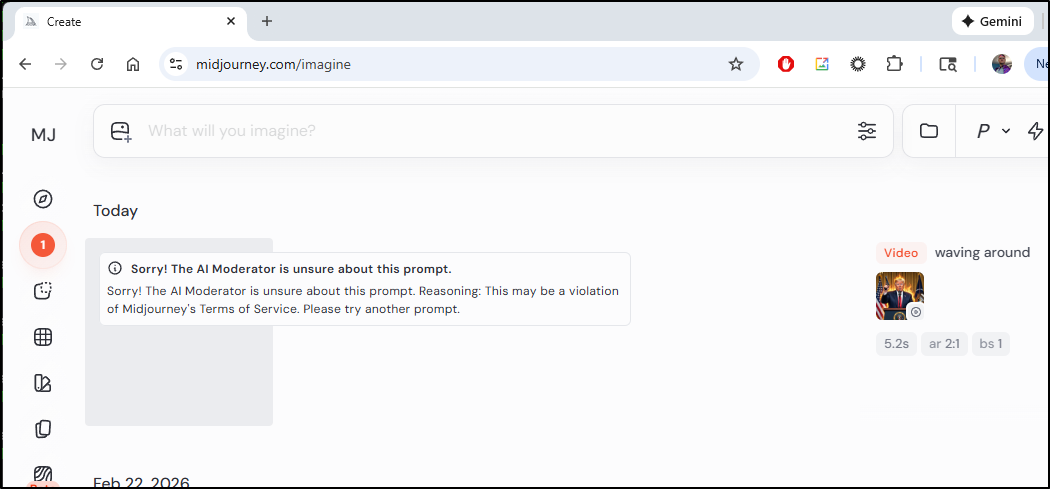Open the Personalize swatch icon in sidebar
The image size is (1050, 489).
[43, 383]
